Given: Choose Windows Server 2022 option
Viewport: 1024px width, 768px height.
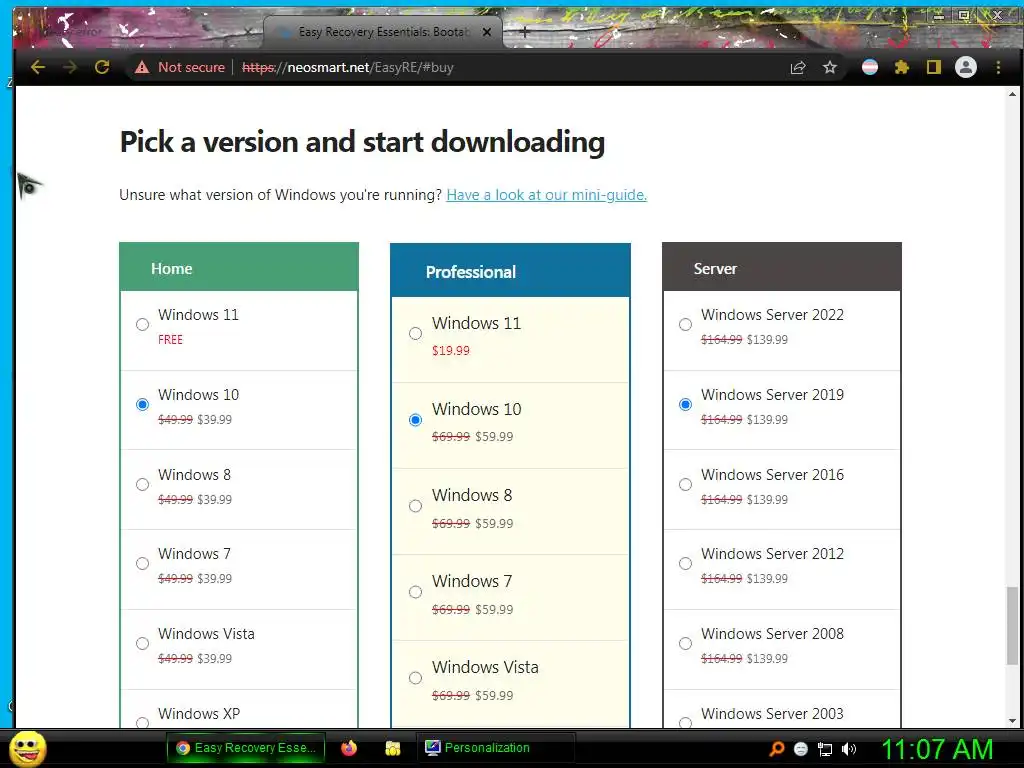Looking at the screenshot, I should [685, 325].
